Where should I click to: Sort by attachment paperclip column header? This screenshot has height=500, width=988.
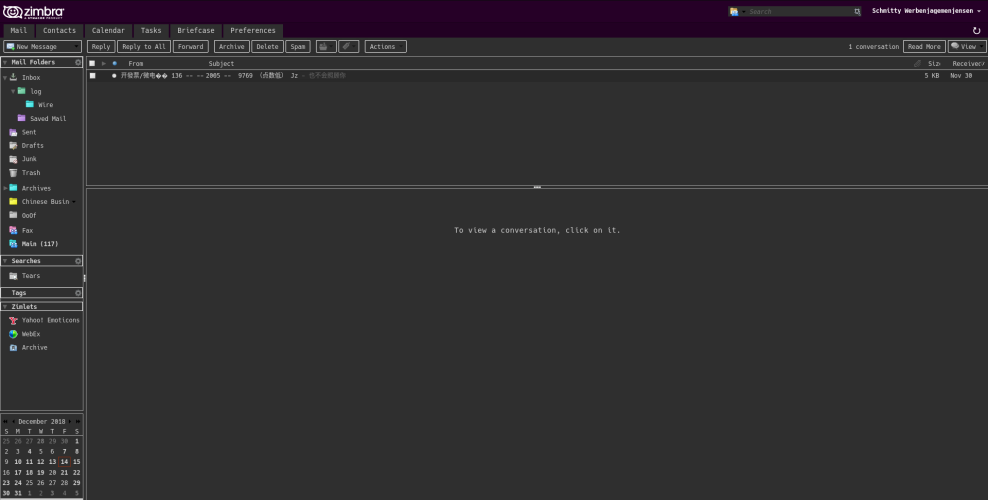917,64
